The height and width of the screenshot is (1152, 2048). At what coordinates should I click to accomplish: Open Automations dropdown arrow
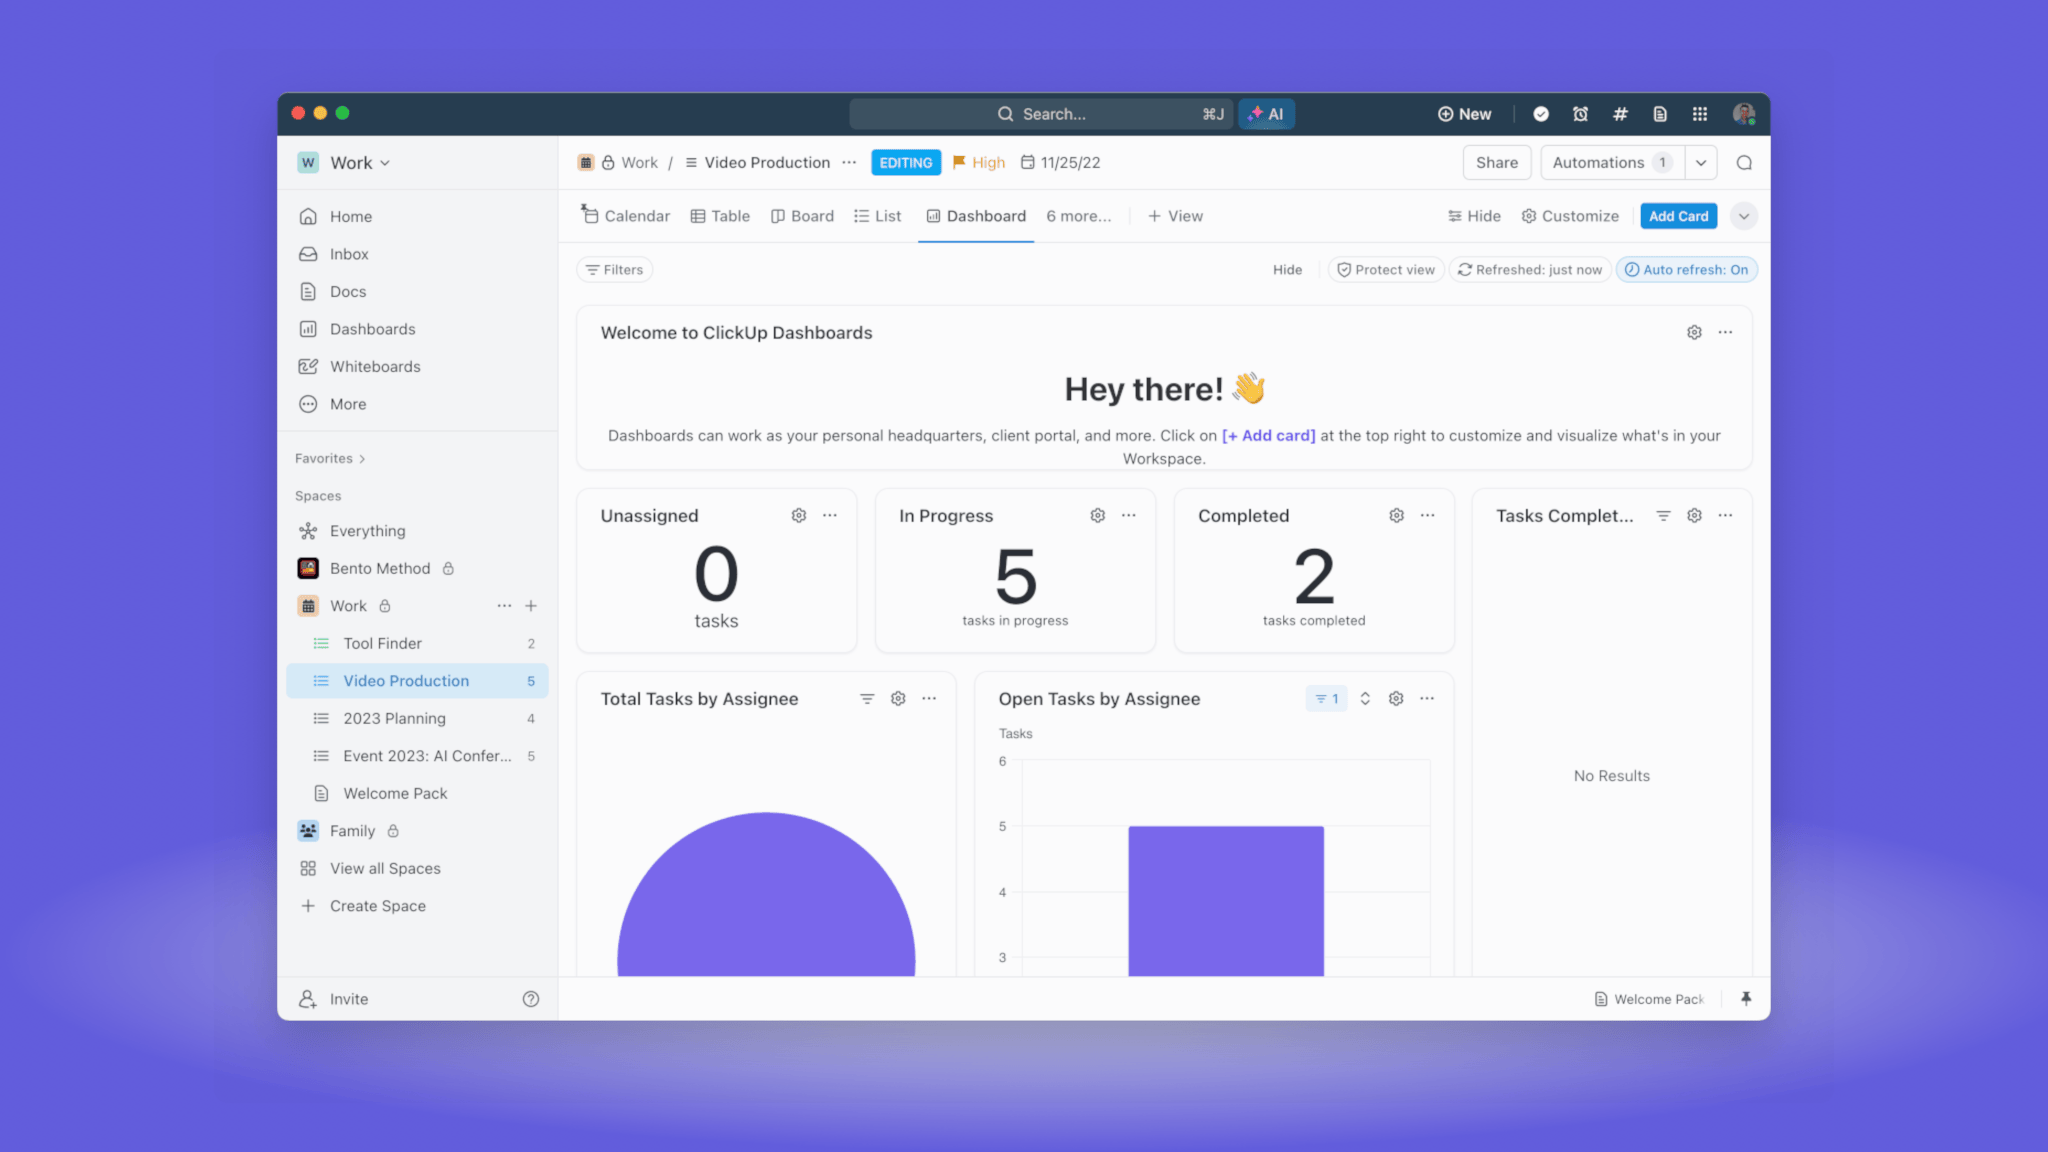point(1701,163)
